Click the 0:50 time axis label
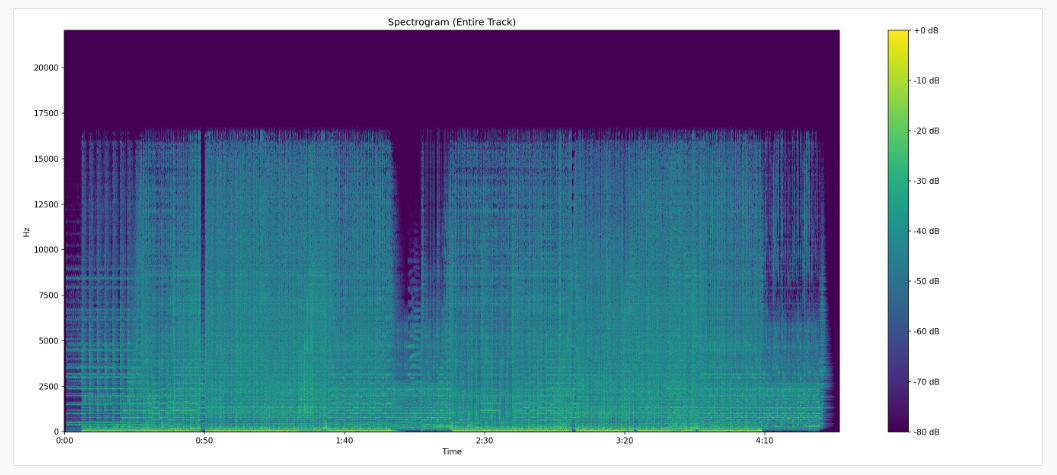The height and width of the screenshot is (475, 1057). pyautogui.click(x=204, y=441)
